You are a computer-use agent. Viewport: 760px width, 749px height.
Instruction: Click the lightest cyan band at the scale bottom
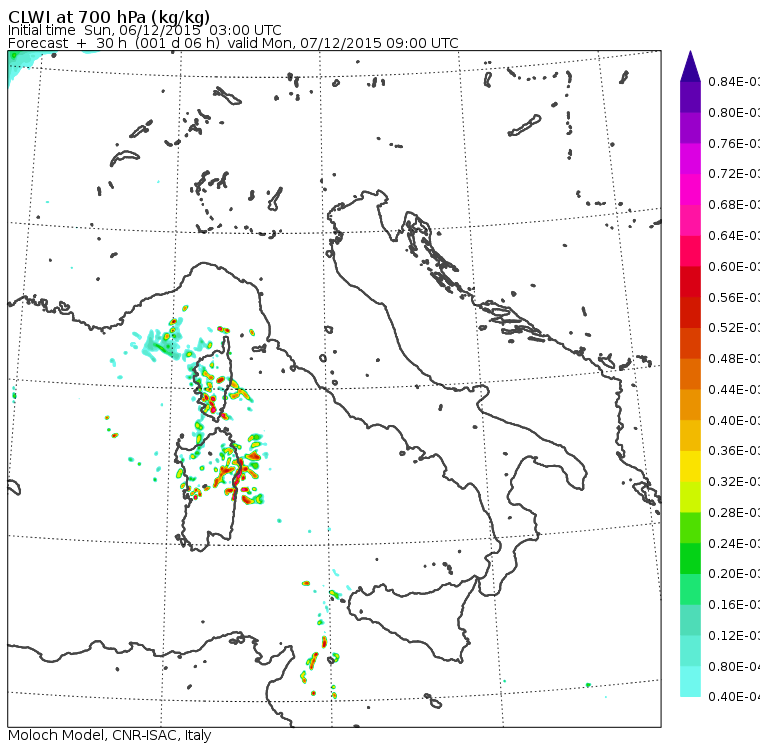690,682
